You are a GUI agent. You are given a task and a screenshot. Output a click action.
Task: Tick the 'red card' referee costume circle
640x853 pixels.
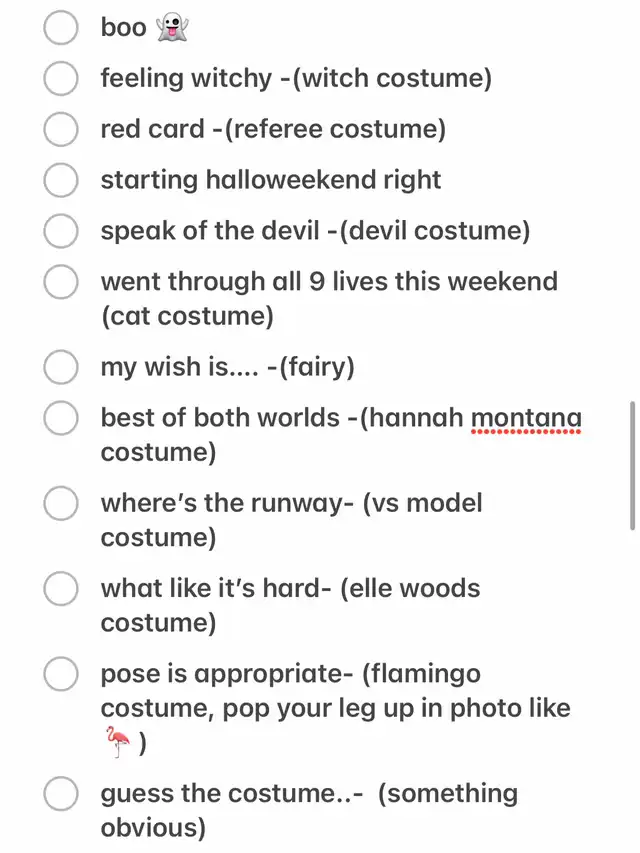pyautogui.click(x=61, y=129)
